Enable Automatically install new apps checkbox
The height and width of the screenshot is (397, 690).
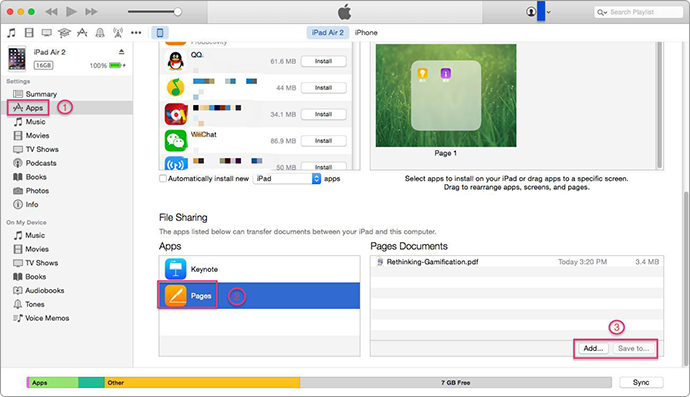163,178
